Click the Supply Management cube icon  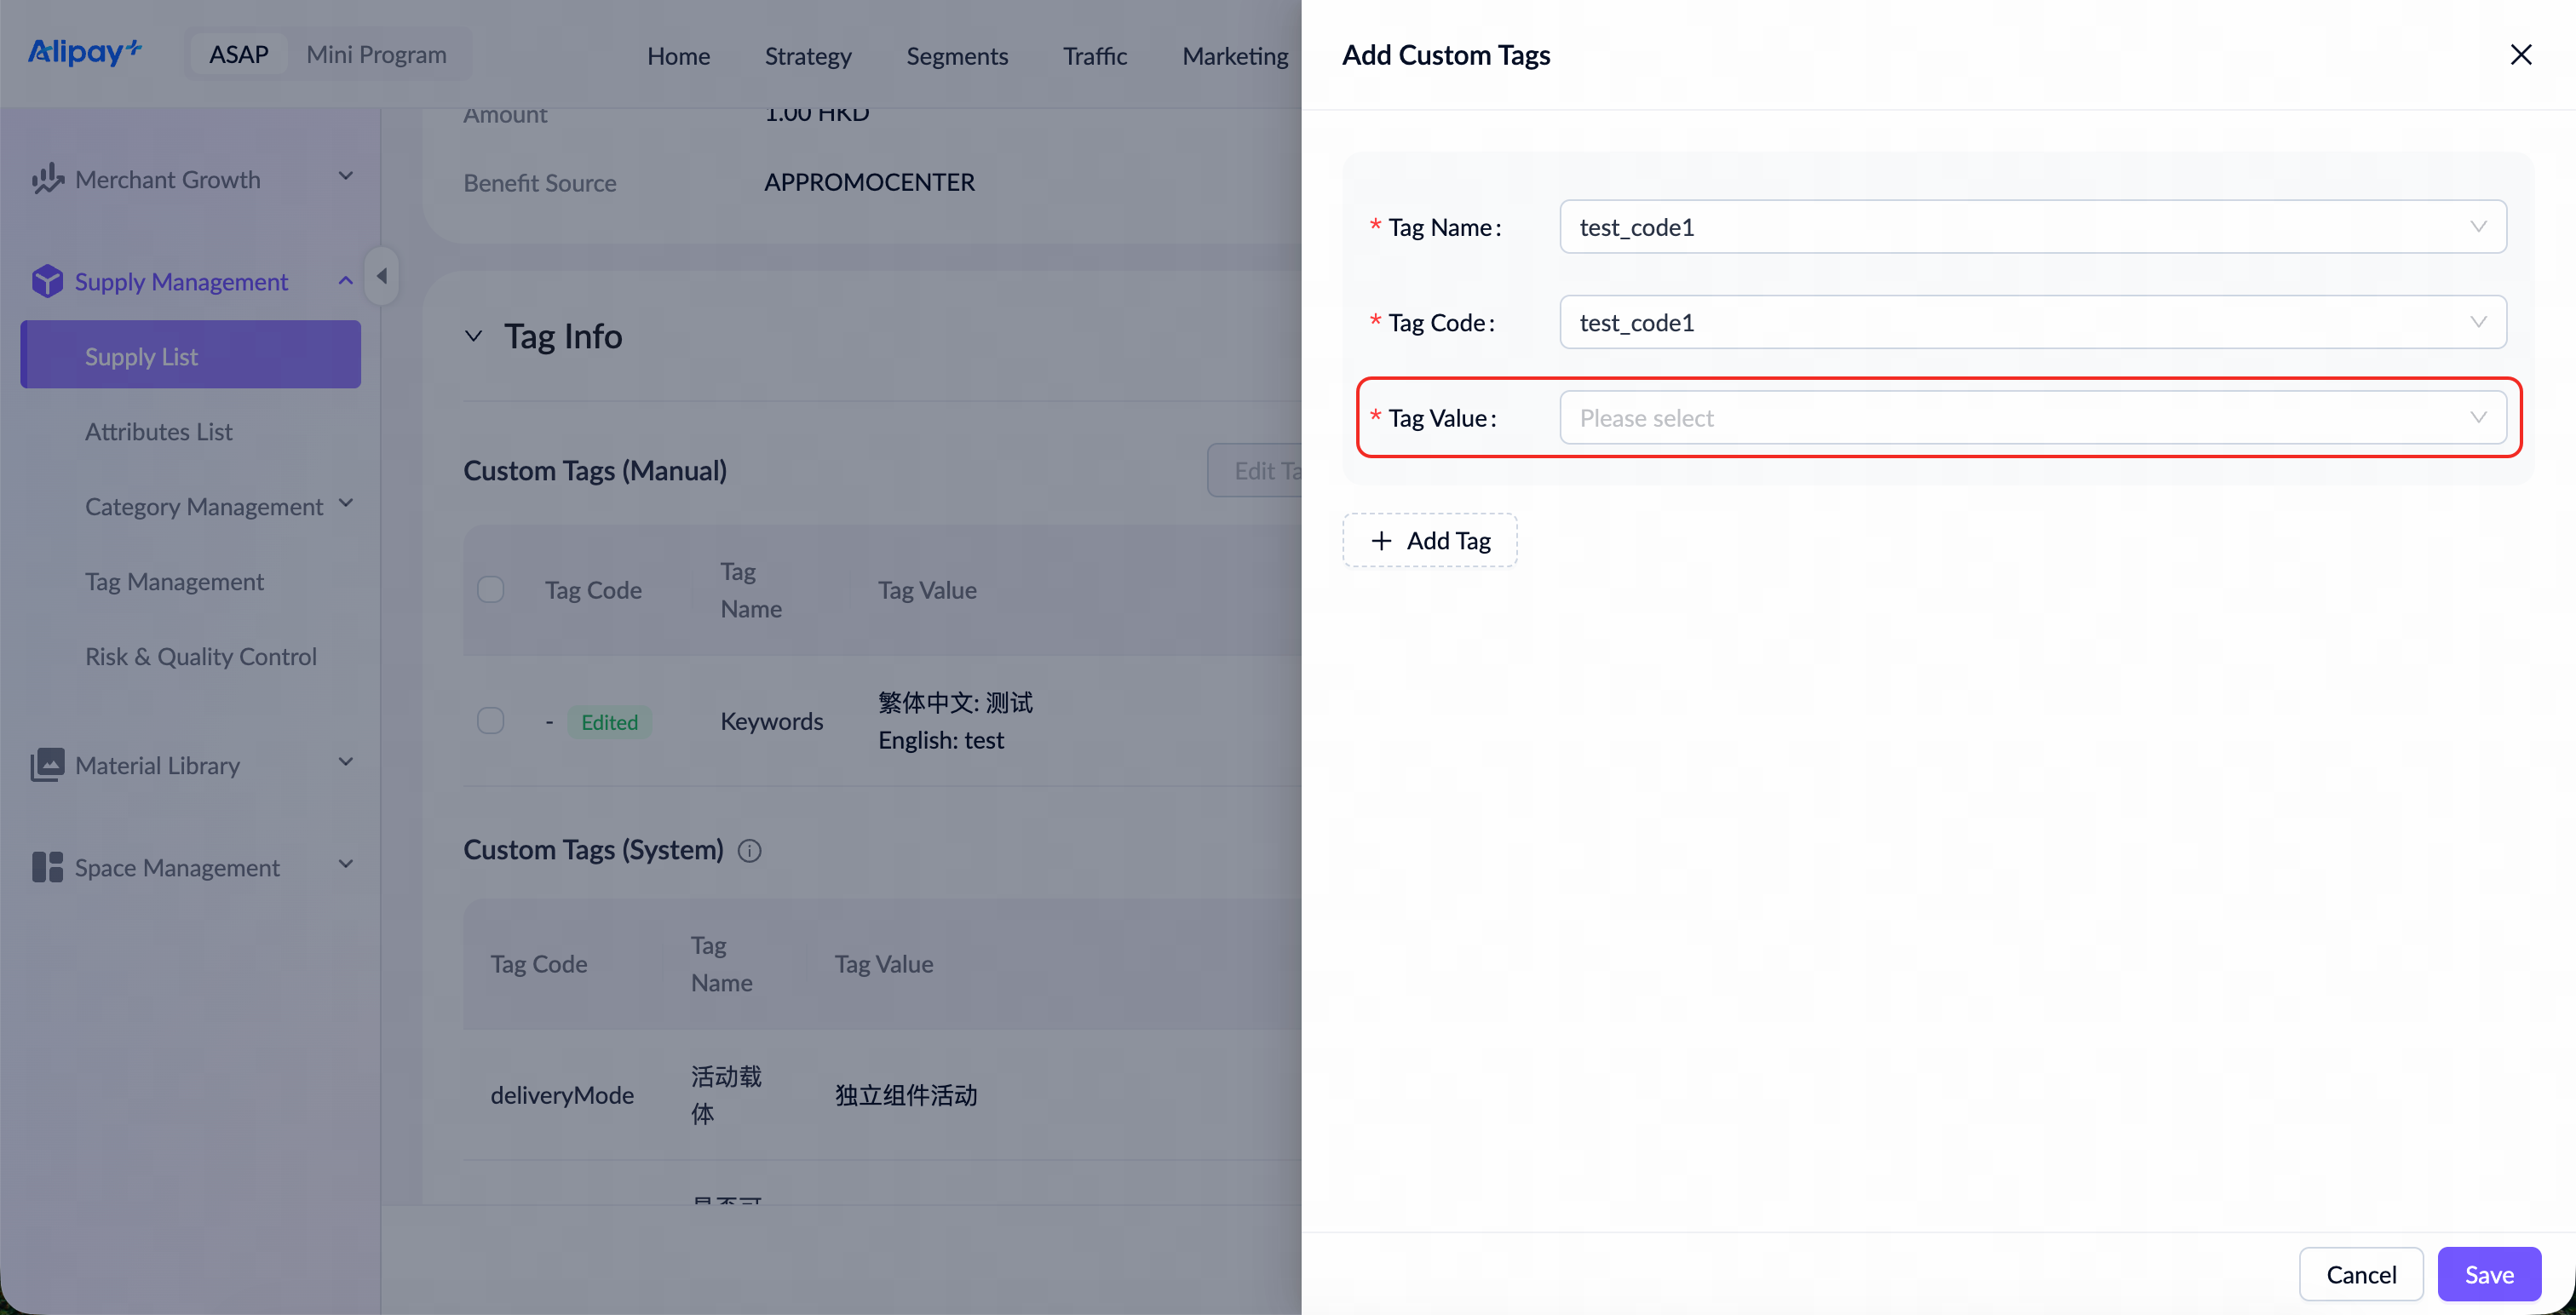[47, 281]
